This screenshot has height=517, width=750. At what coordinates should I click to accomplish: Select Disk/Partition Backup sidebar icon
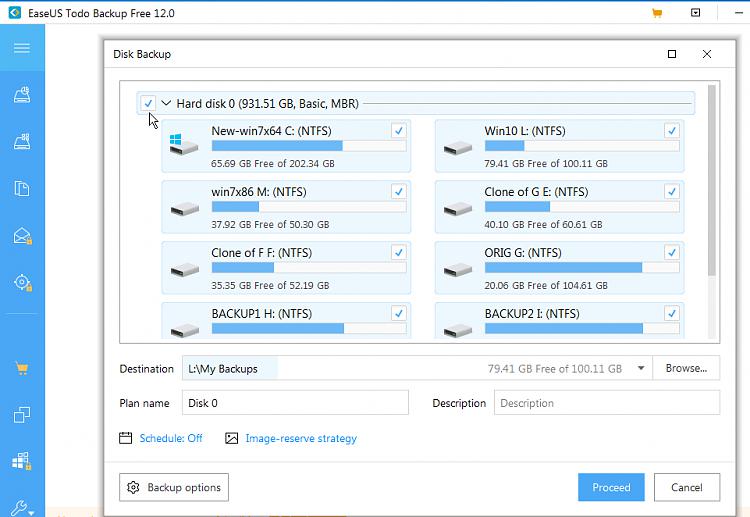(22, 95)
